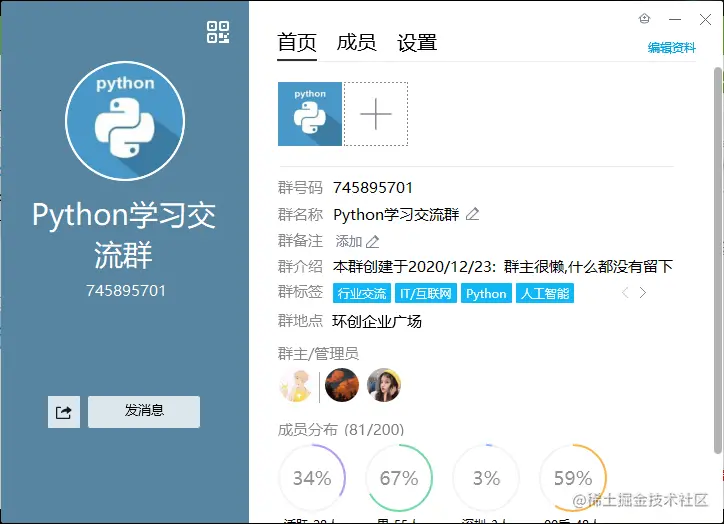Click the 3% location distribution ring
The height and width of the screenshot is (524, 724).
pos(486,478)
